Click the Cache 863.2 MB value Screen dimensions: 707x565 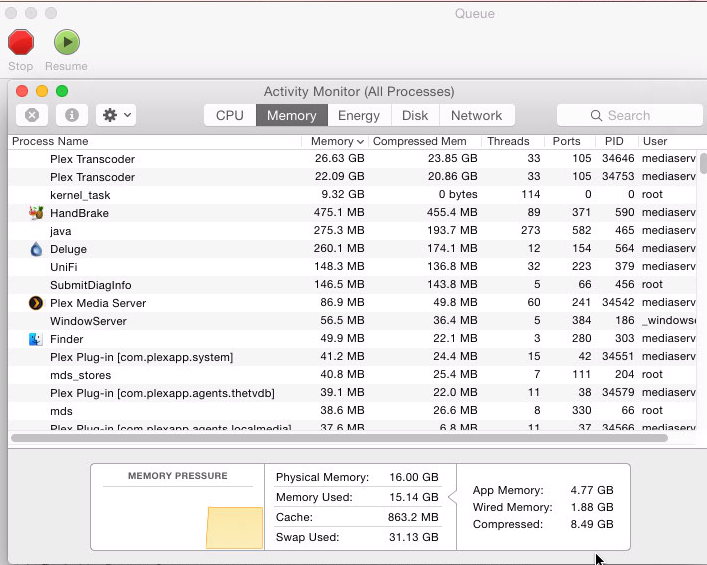(413, 517)
